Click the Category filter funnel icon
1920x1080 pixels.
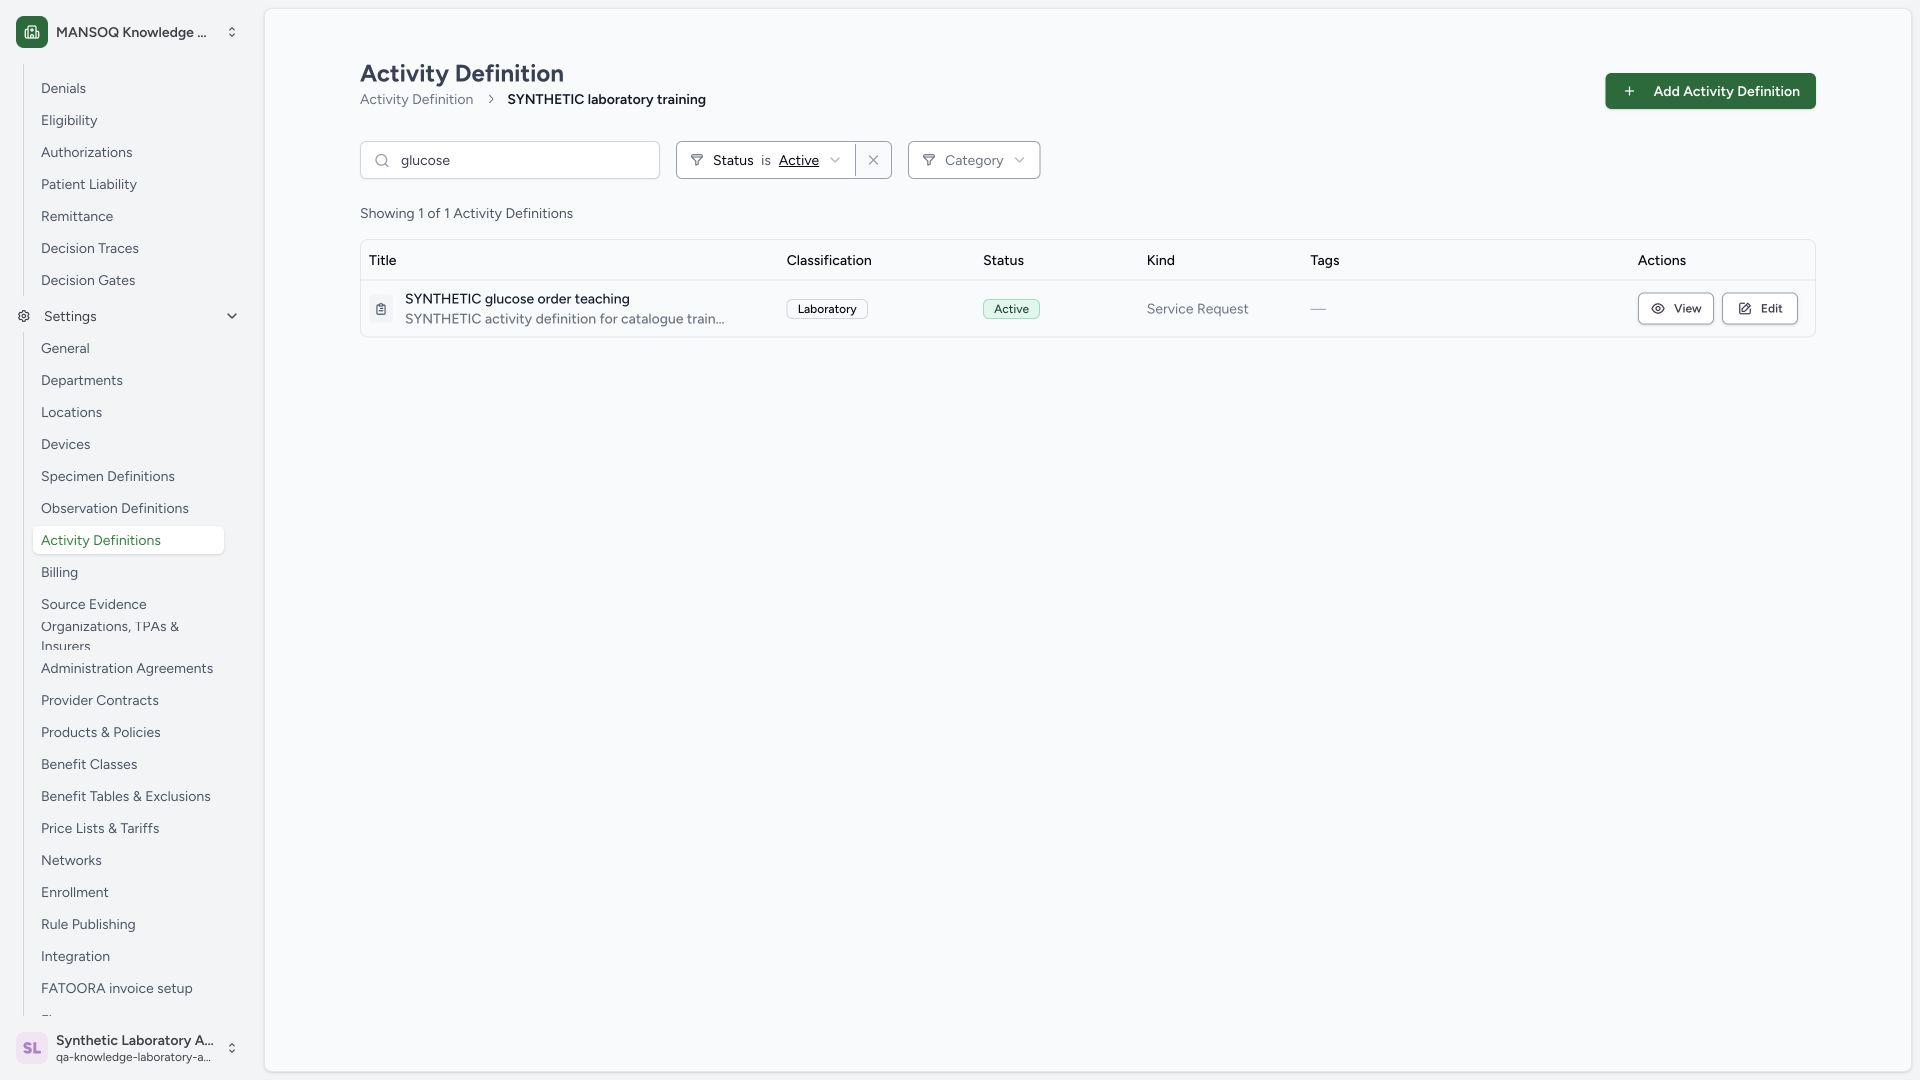tap(929, 160)
